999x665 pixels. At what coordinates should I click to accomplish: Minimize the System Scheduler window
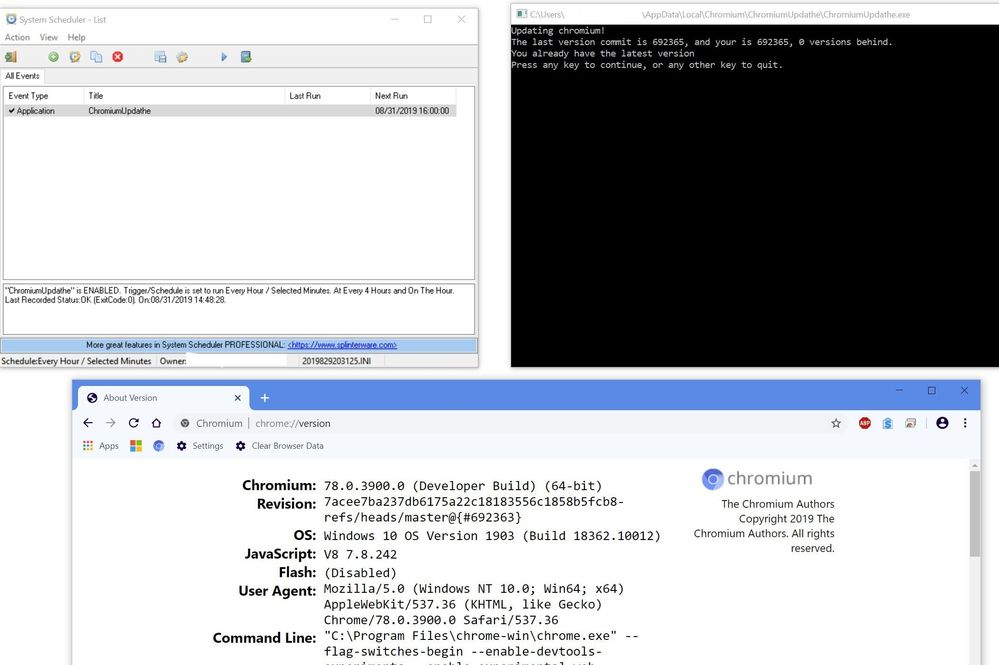pyautogui.click(x=395, y=19)
